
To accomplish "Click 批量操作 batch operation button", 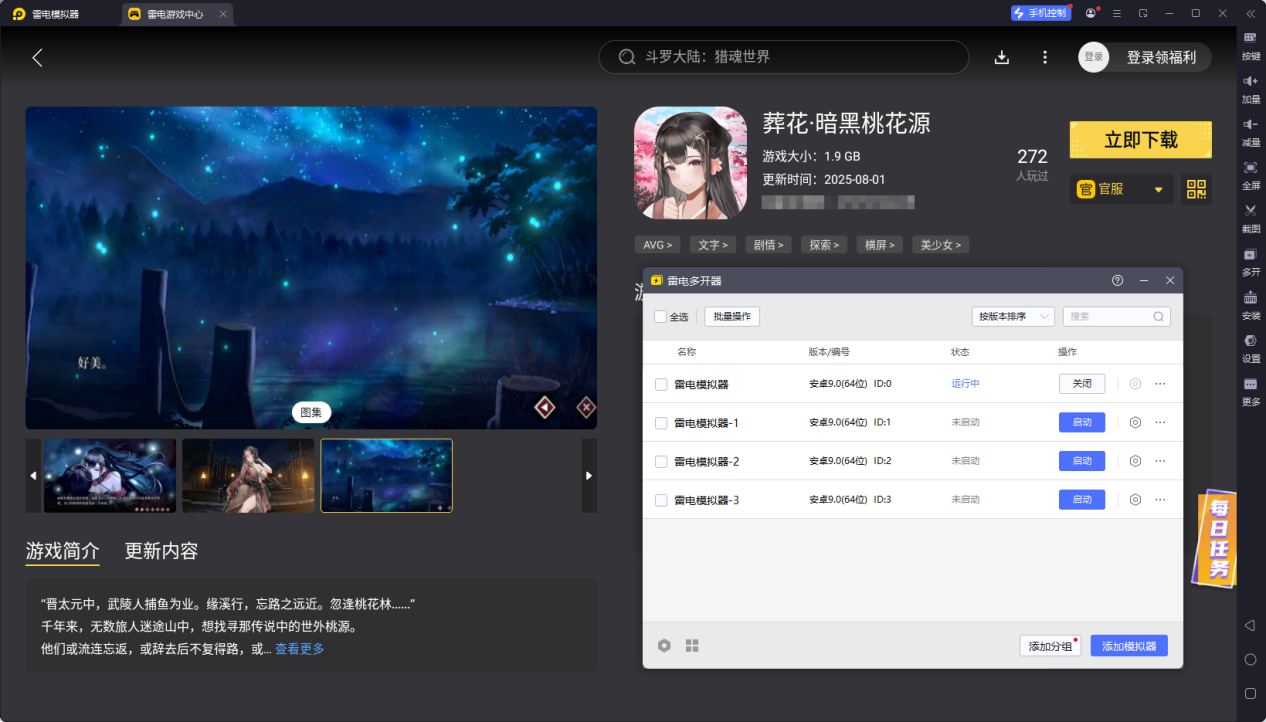I will click(x=732, y=316).
